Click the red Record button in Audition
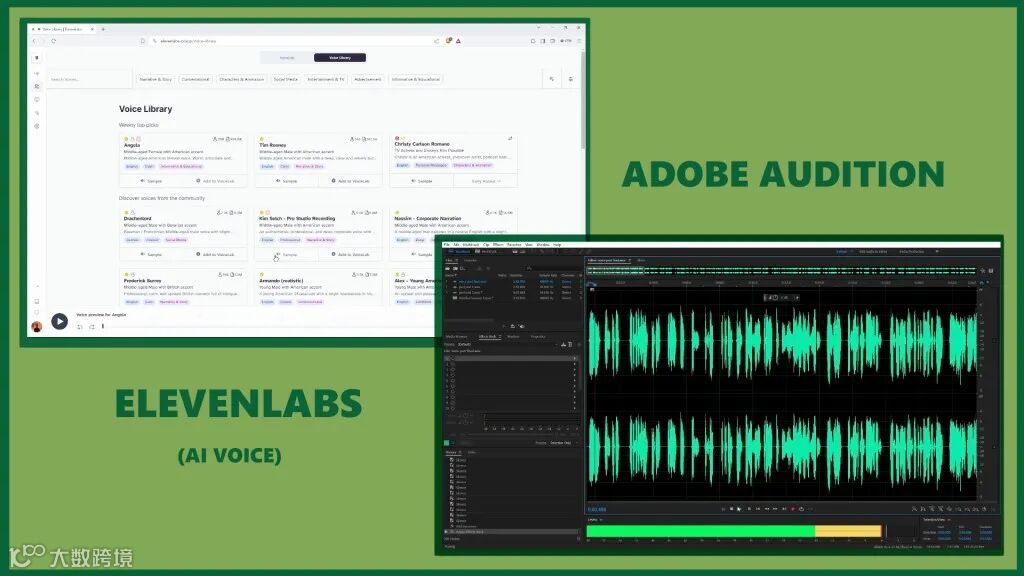 793,509
